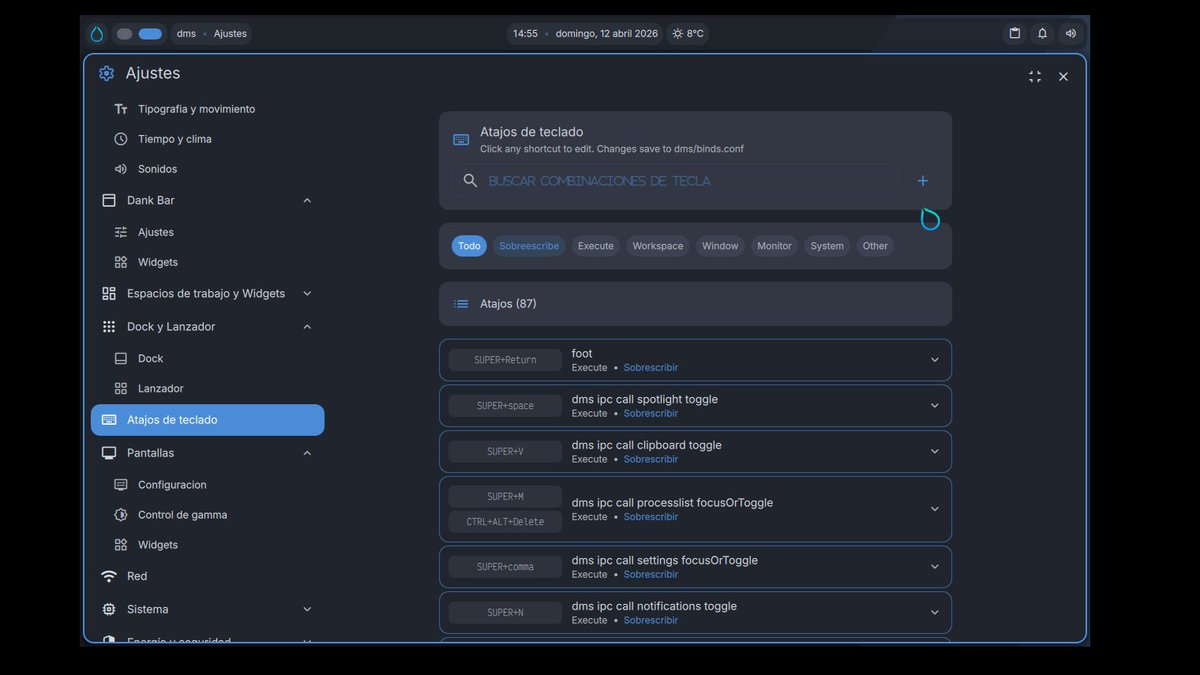
Task: Expand the clipboard toggle shortcut row
Action: click(935, 452)
